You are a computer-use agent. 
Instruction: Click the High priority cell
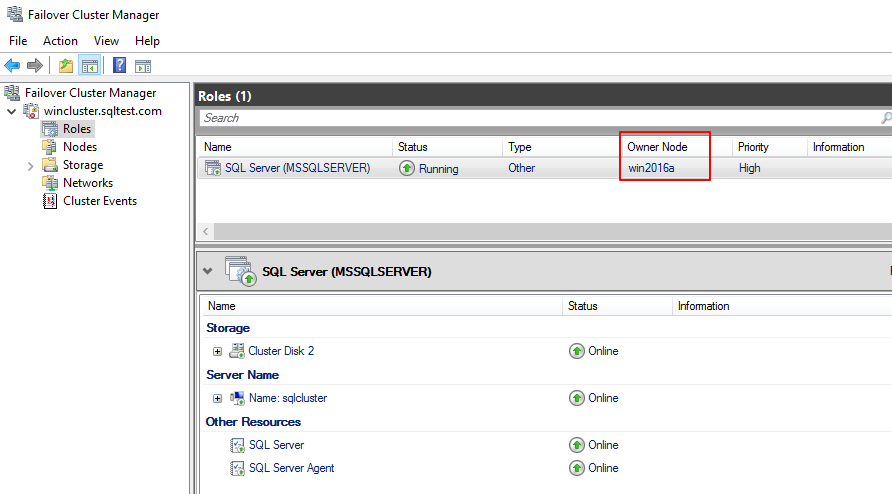coord(749,168)
